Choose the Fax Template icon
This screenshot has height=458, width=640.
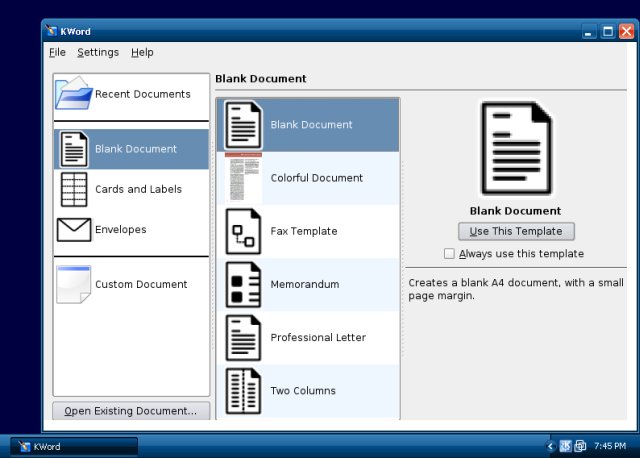point(243,231)
